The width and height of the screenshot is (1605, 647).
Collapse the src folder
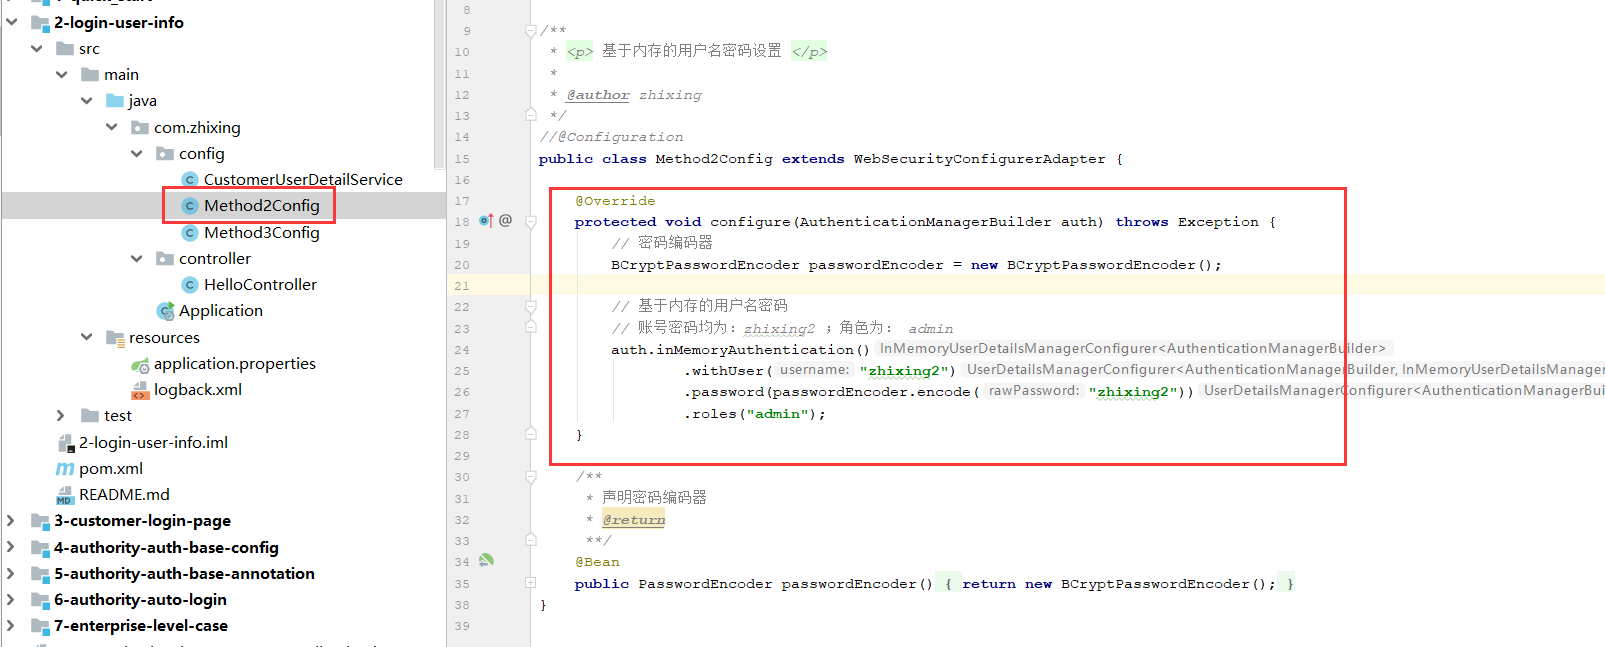[37, 48]
